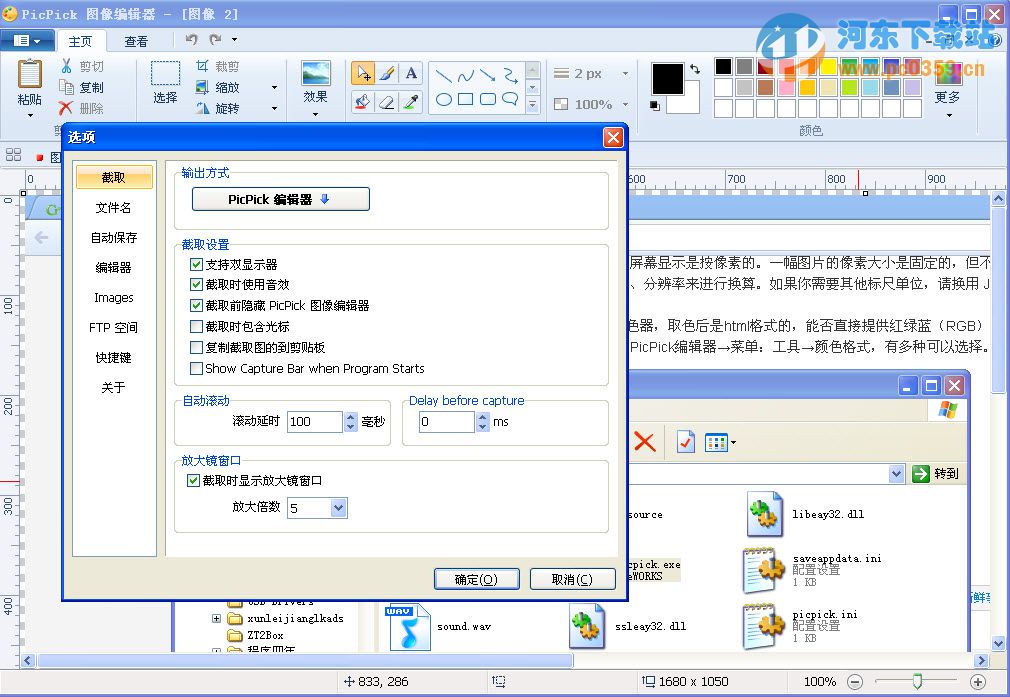Viewport: 1010px width, 697px height.
Task: Confirm settings with 确定(O) button
Action: click(x=476, y=578)
